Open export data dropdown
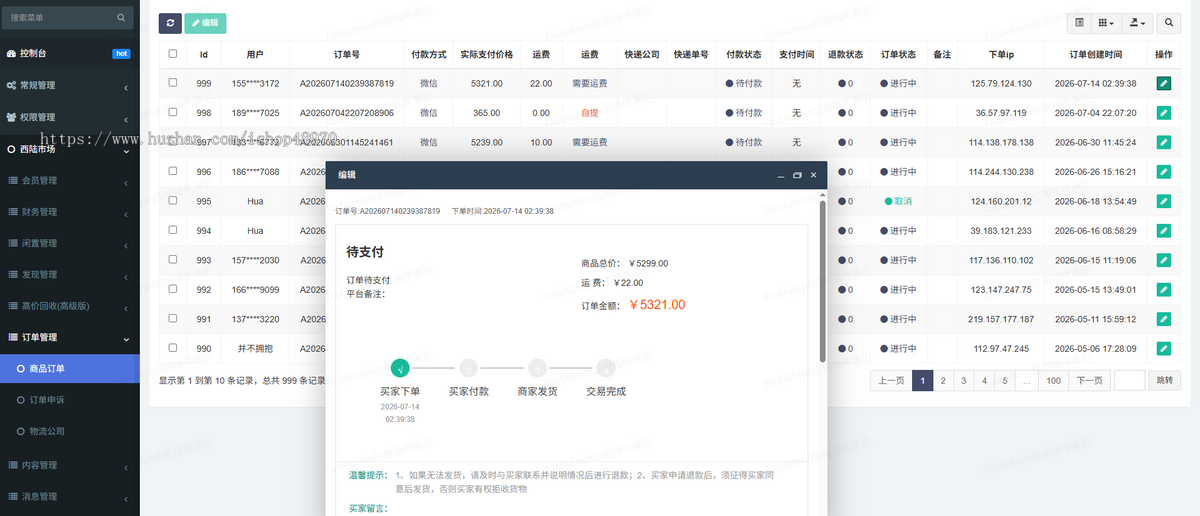Image resolution: width=1200 pixels, height=516 pixels. pos(1138,22)
